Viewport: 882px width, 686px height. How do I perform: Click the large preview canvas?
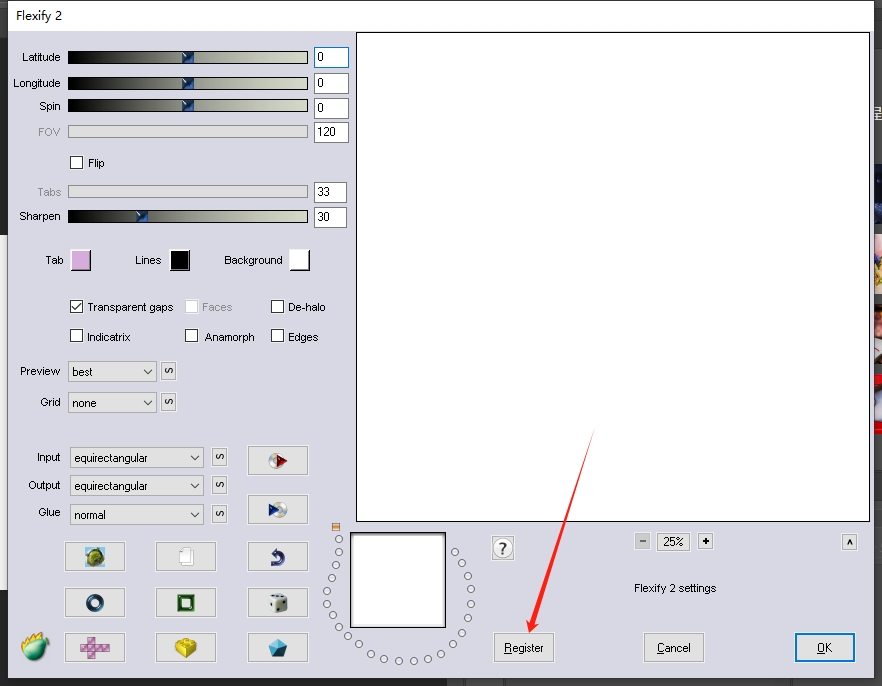613,277
